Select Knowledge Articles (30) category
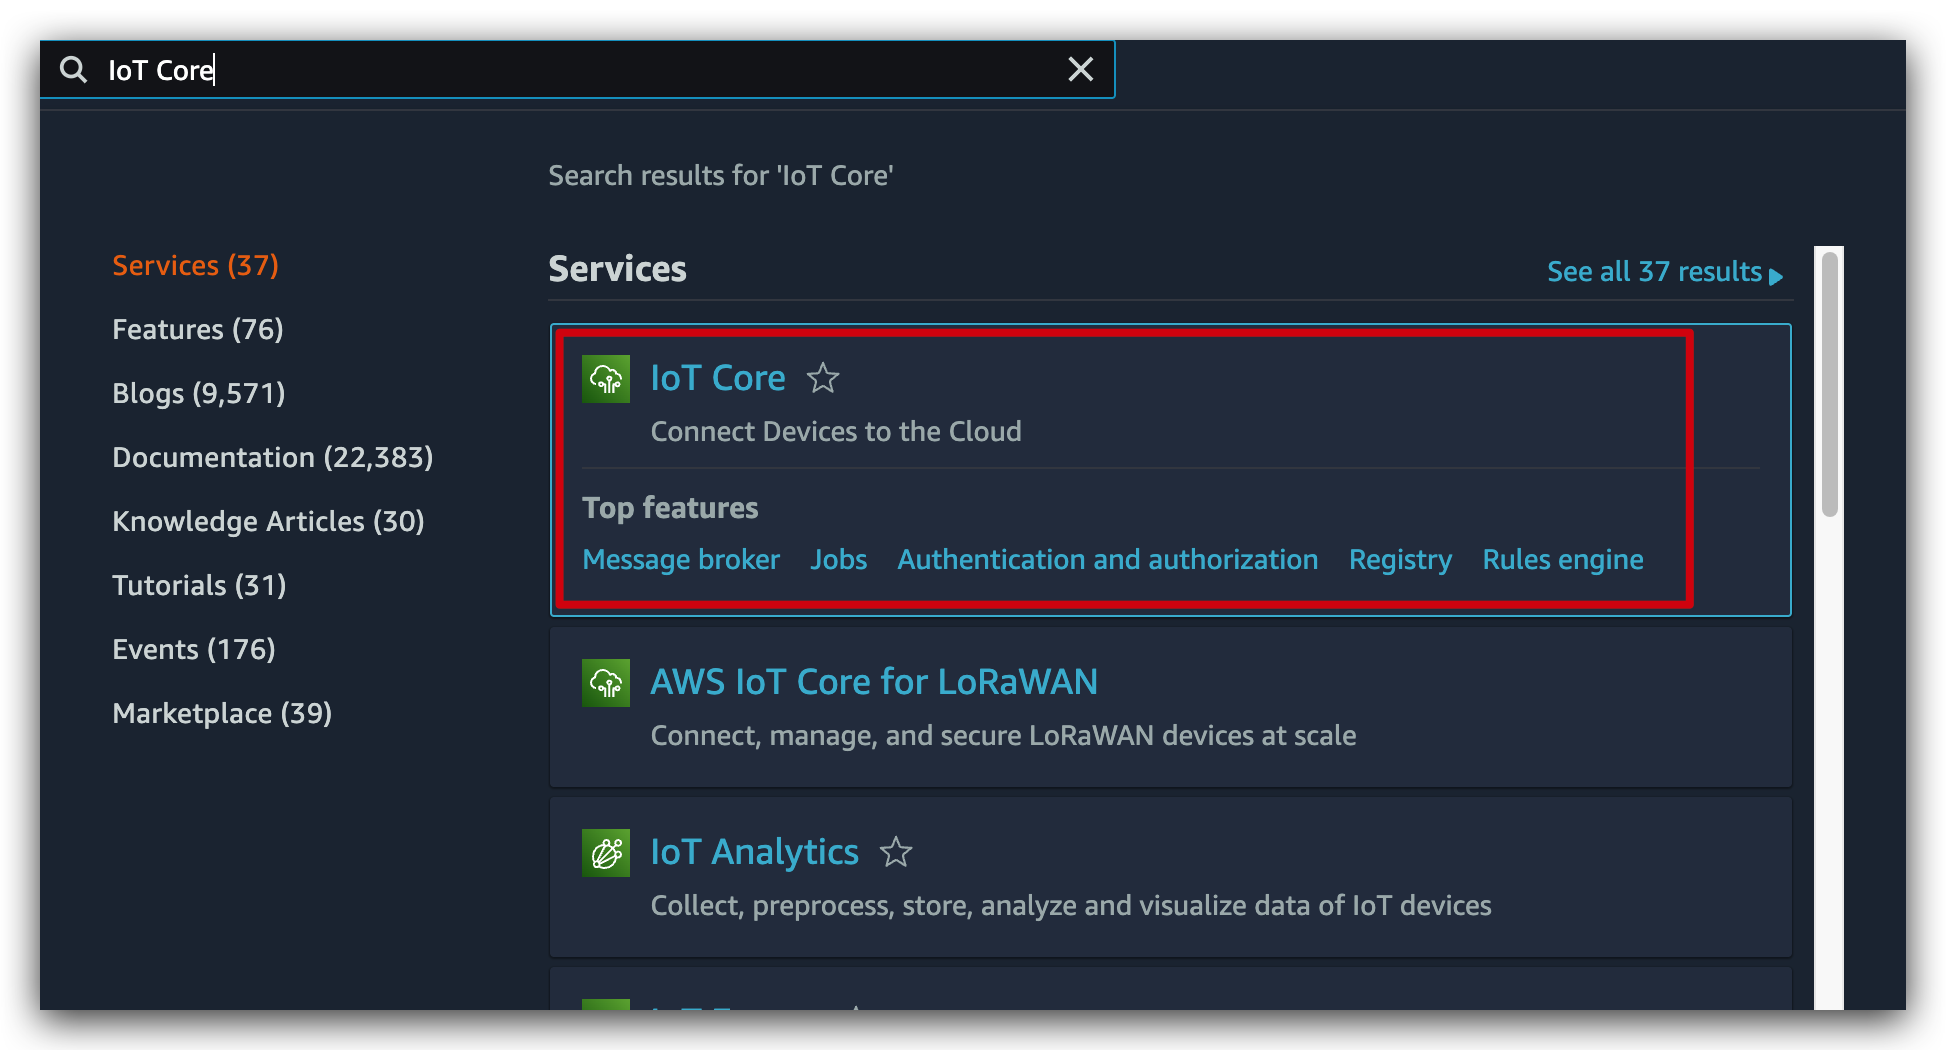The height and width of the screenshot is (1050, 1946). click(x=268, y=521)
